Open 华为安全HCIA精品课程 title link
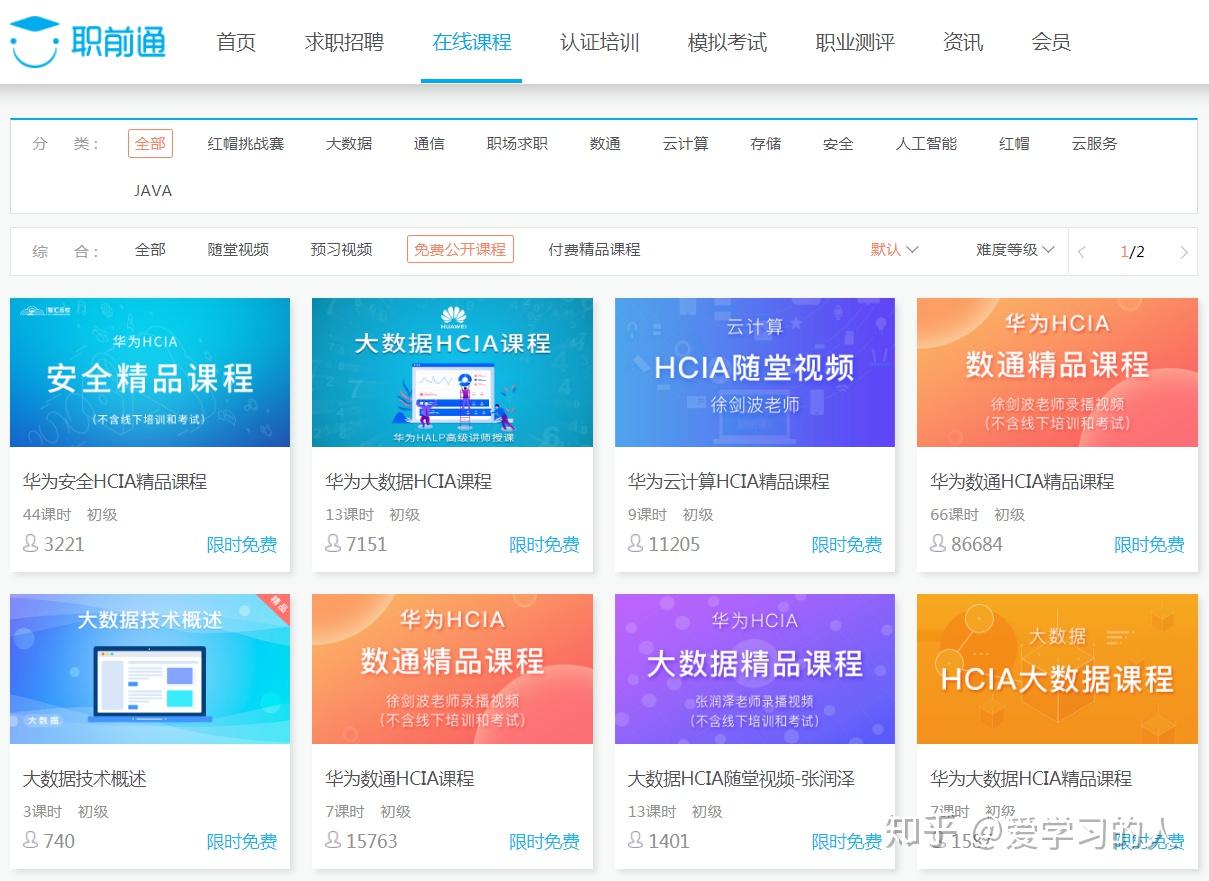 pyautogui.click(x=115, y=481)
